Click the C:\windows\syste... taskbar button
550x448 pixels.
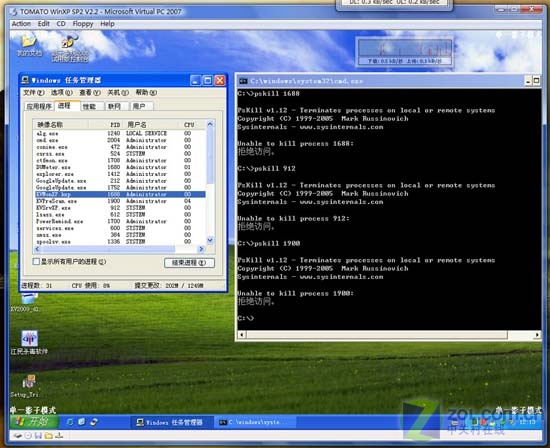coord(256,422)
